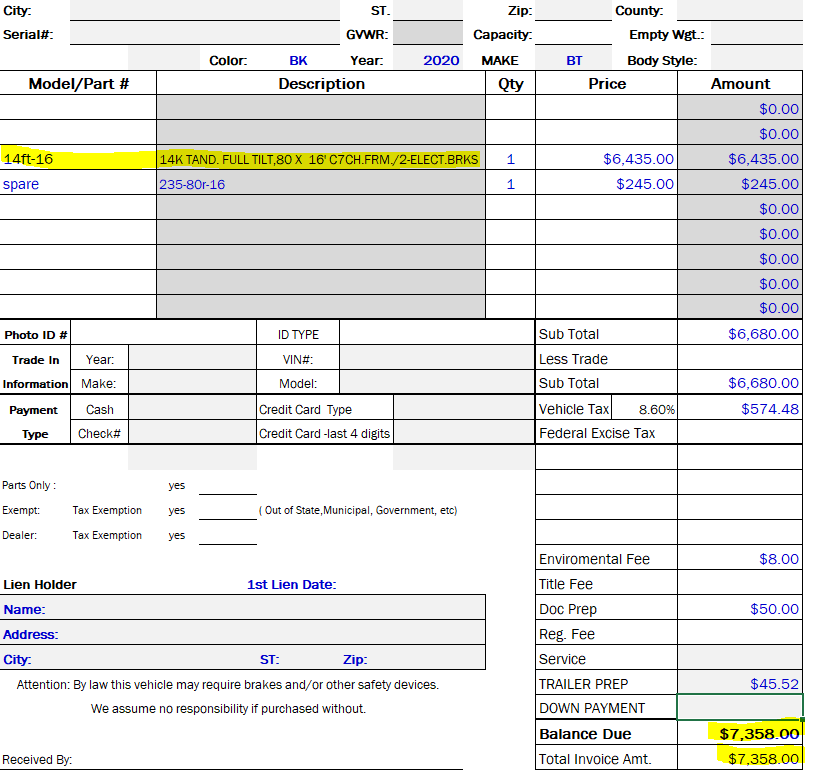Click the 235-80r-16 description cell

click(320, 184)
